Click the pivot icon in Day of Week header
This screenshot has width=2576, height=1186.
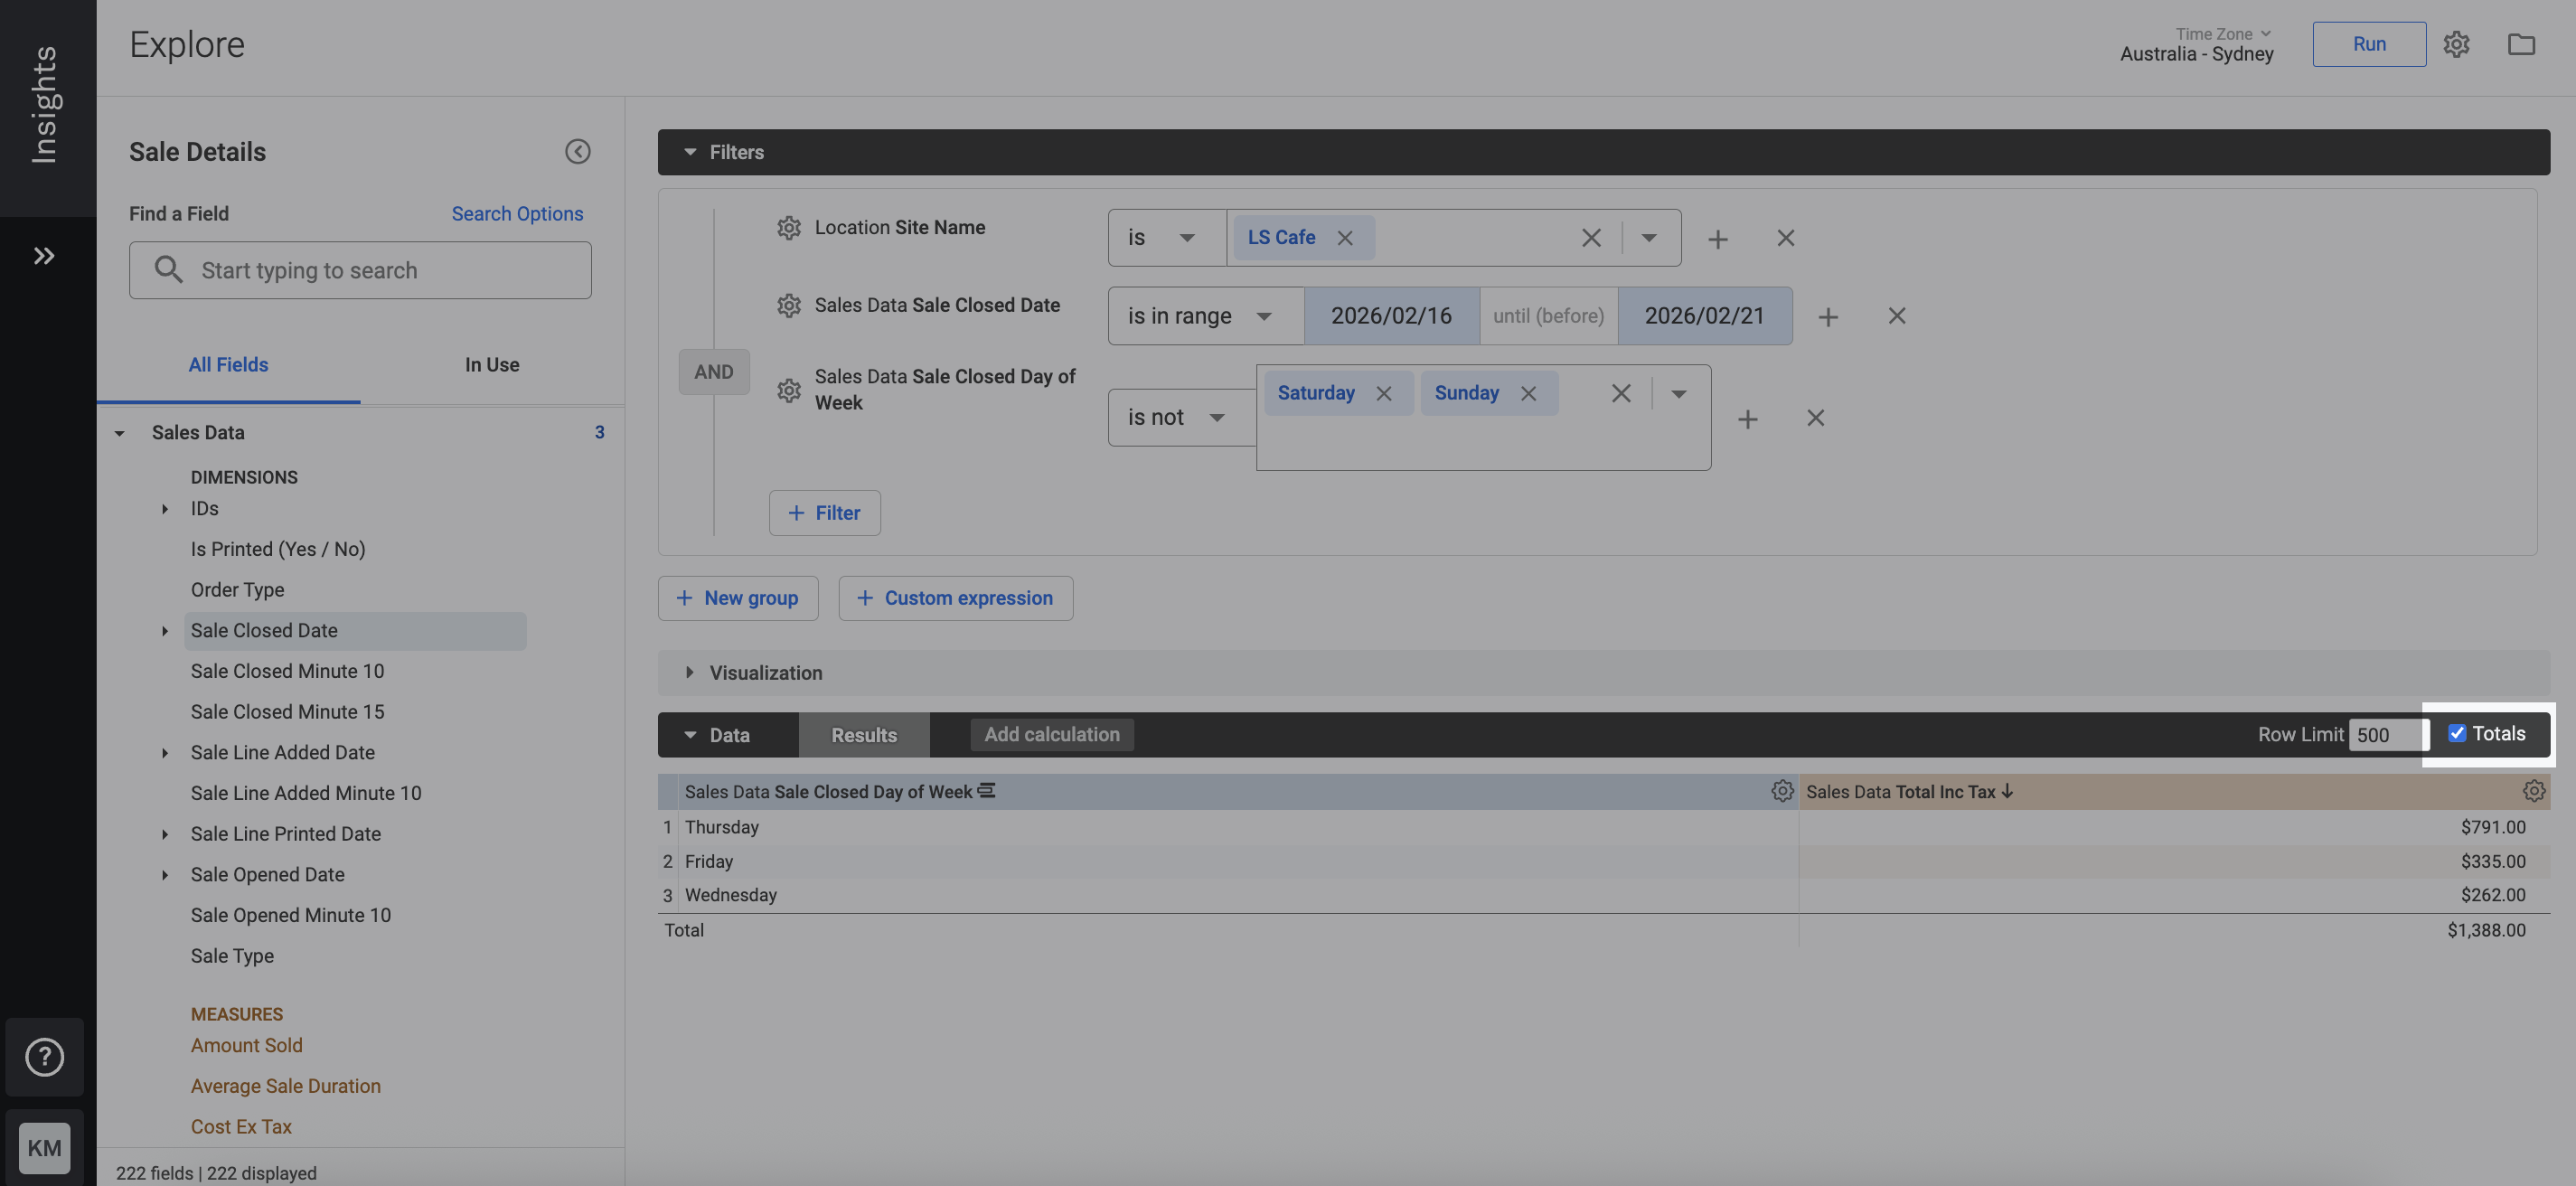pos(986,791)
